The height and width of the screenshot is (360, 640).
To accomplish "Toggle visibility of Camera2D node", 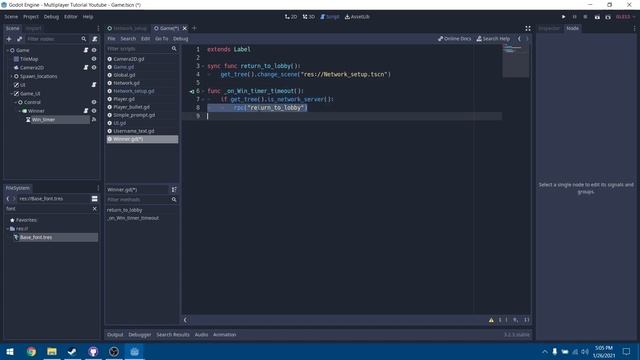I will pyautogui.click(x=94, y=67).
